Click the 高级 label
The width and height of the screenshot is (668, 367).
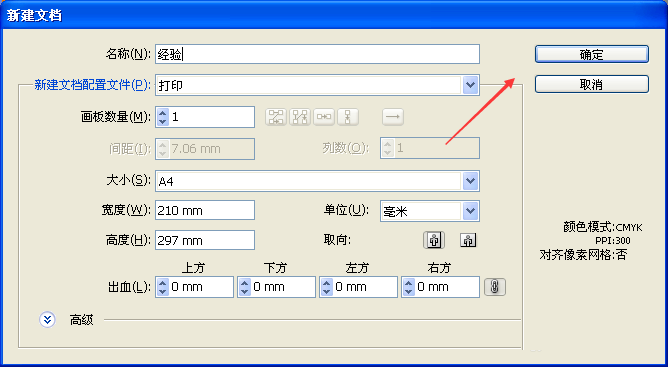81,320
